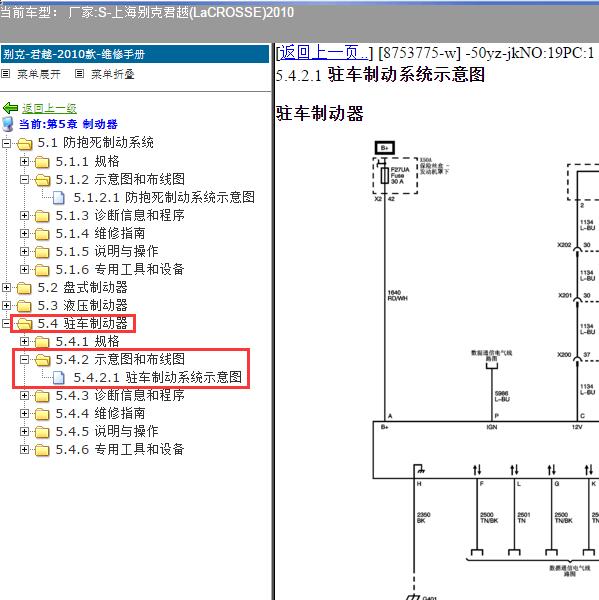The height and width of the screenshot is (600, 599).
Task: Click the 菜单折叠 text button
Action: coord(113,74)
